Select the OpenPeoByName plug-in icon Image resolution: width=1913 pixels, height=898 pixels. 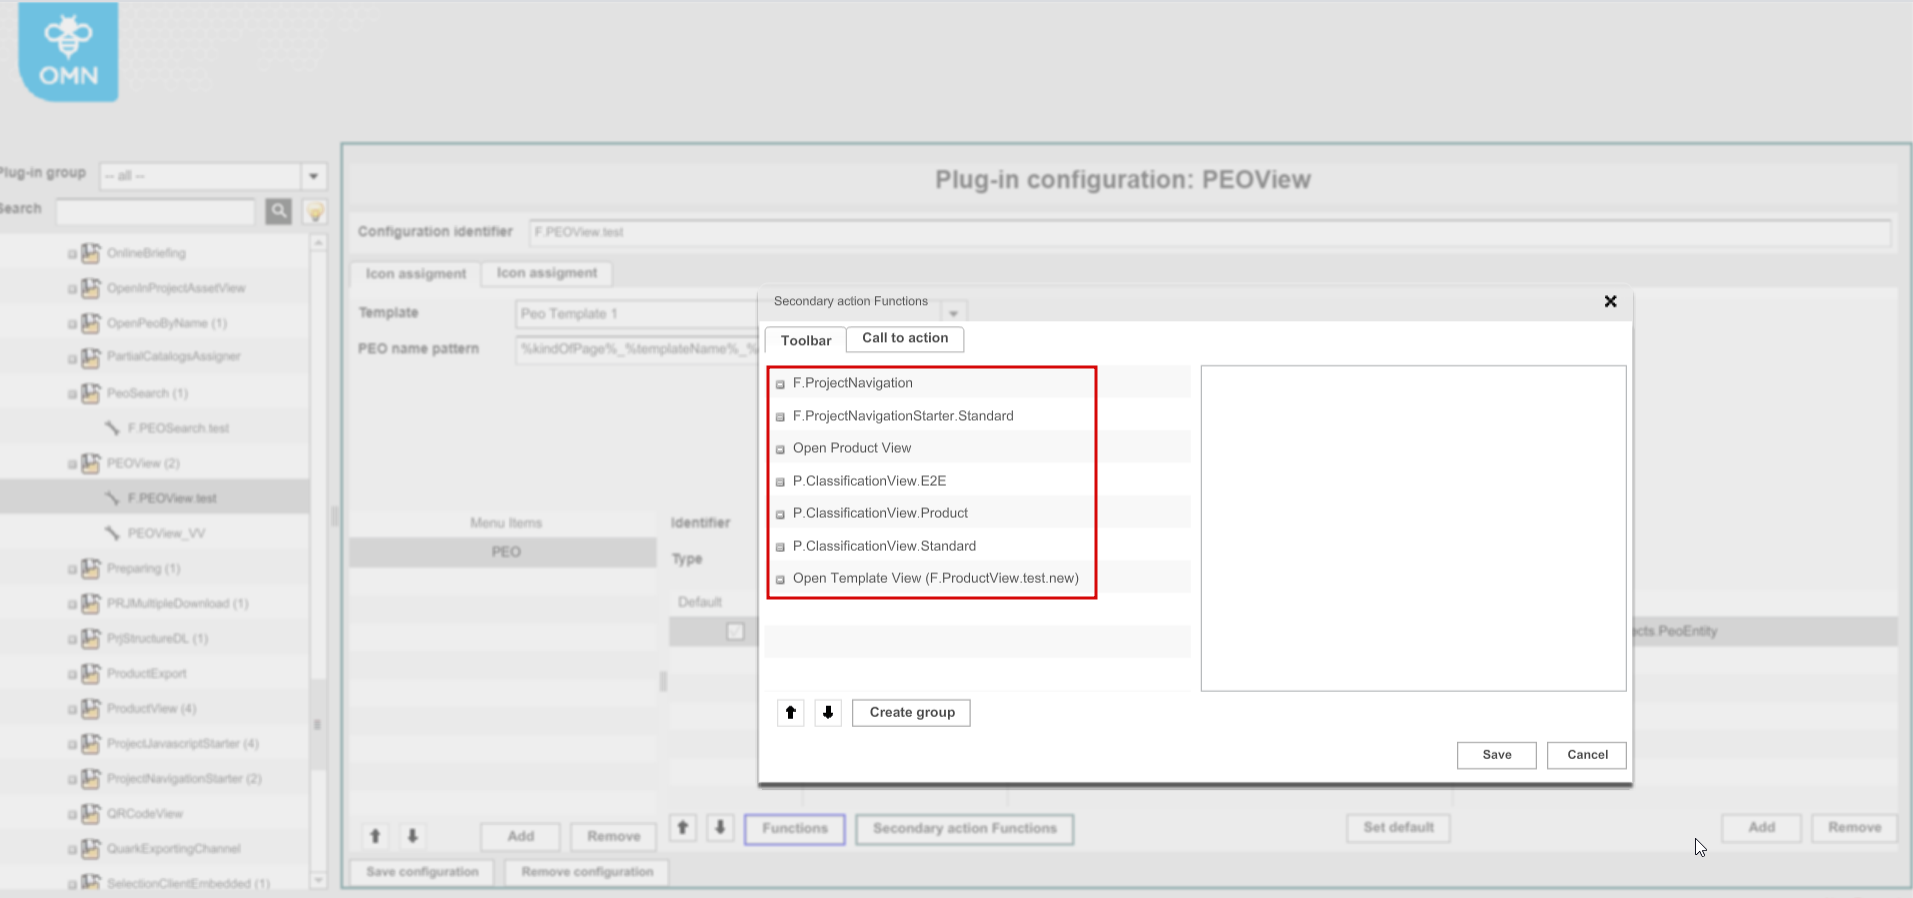[91, 323]
